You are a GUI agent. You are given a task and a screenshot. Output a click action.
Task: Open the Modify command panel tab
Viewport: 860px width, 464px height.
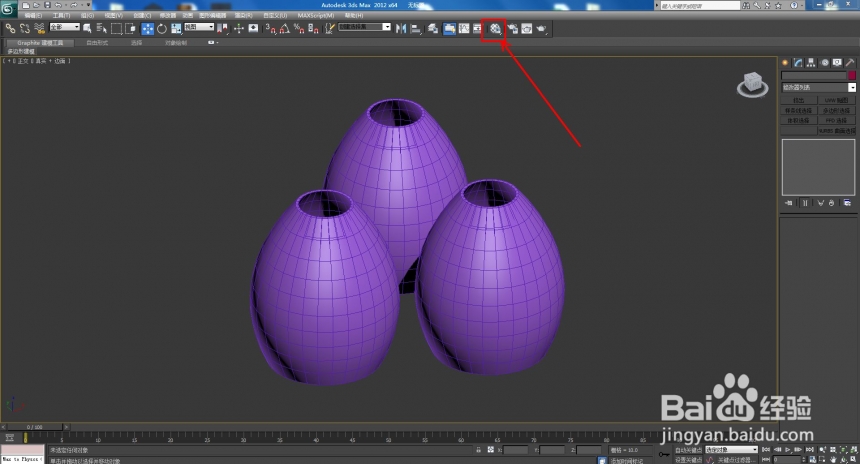tap(798, 63)
